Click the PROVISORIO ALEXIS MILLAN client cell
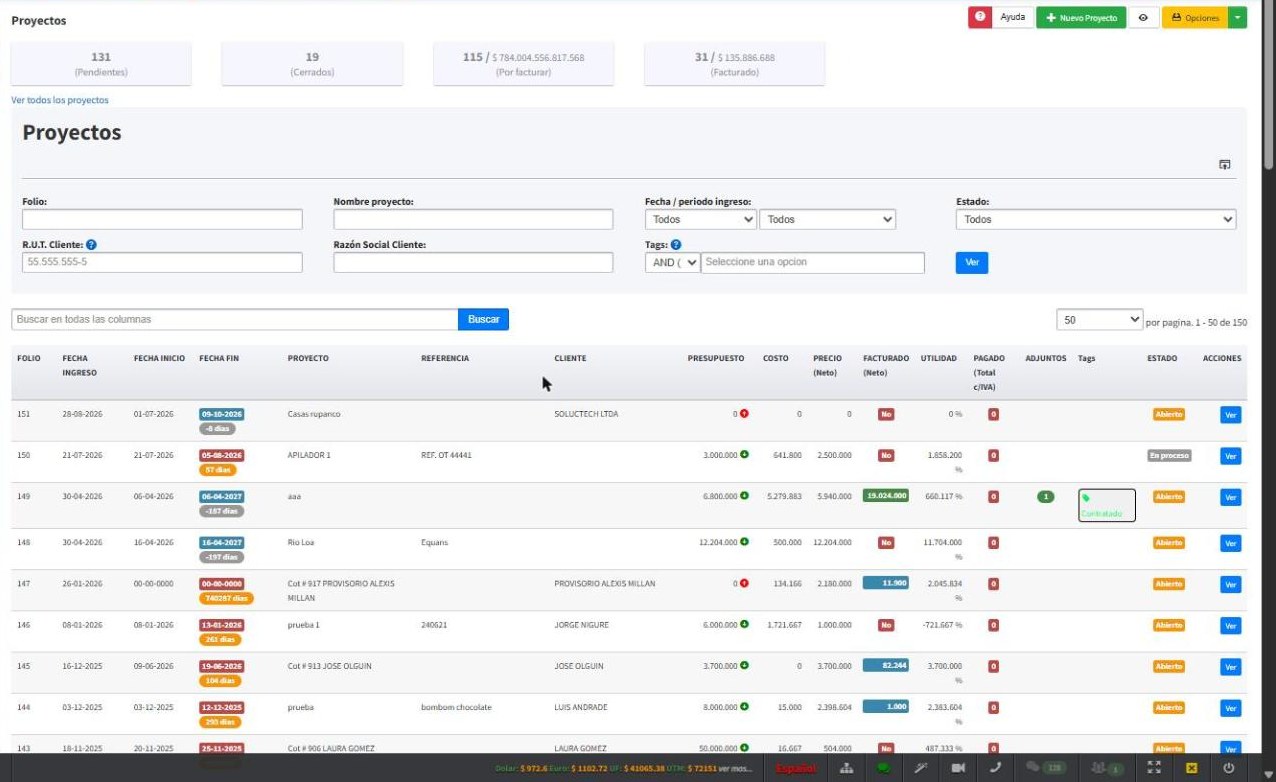The image size is (1276, 782). [x=604, y=583]
